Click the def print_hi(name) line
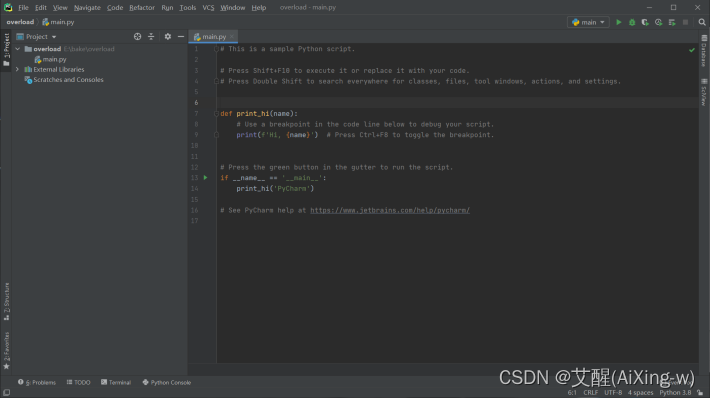Image resolution: width=710 pixels, height=398 pixels. tap(259, 114)
